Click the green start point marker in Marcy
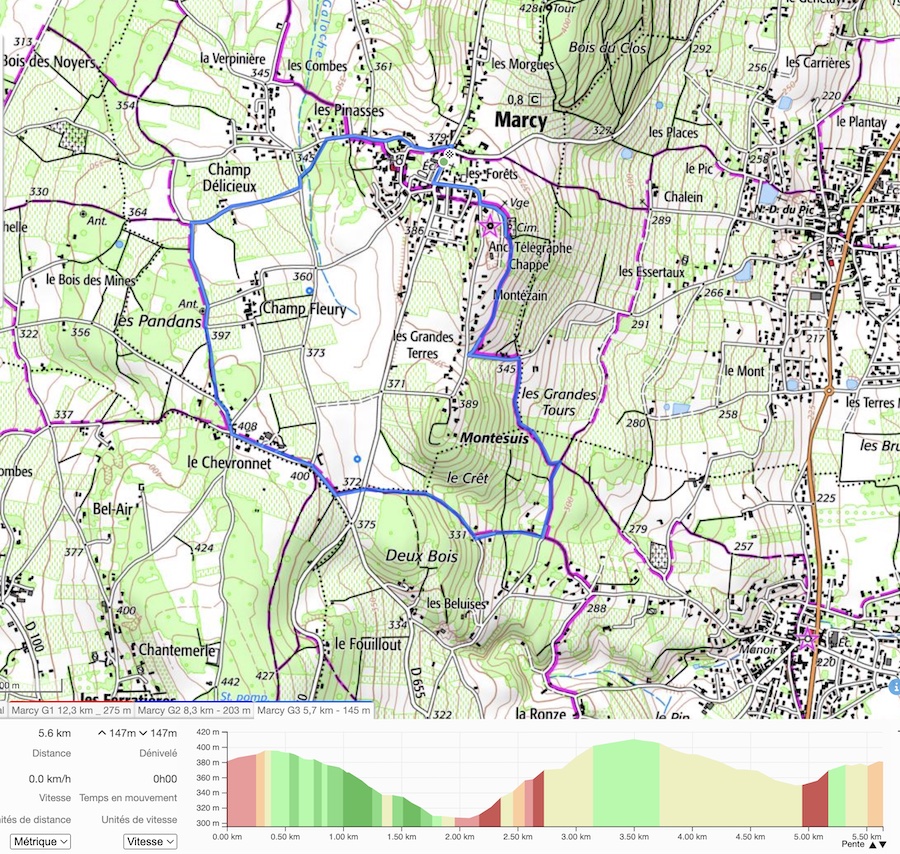The height and width of the screenshot is (854, 900). [443, 162]
